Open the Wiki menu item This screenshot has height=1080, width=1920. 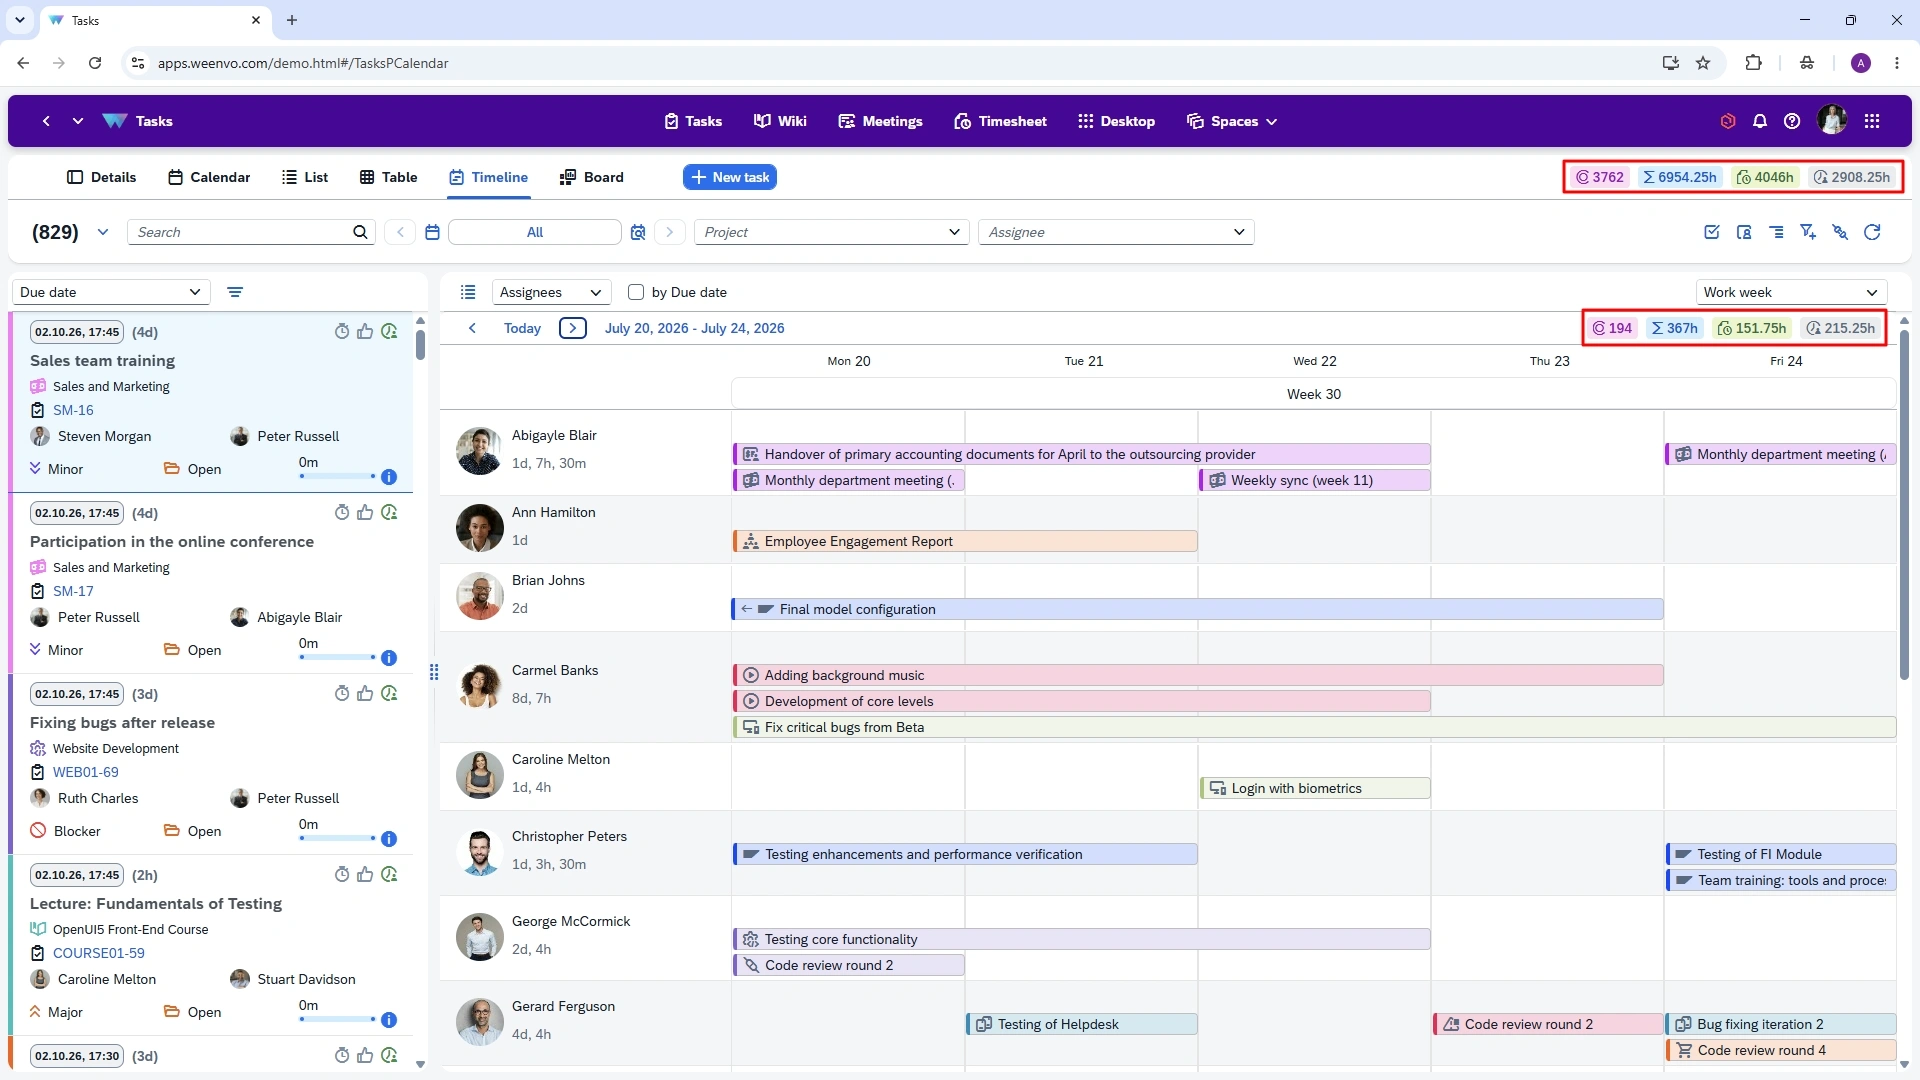pyautogui.click(x=780, y=121)
